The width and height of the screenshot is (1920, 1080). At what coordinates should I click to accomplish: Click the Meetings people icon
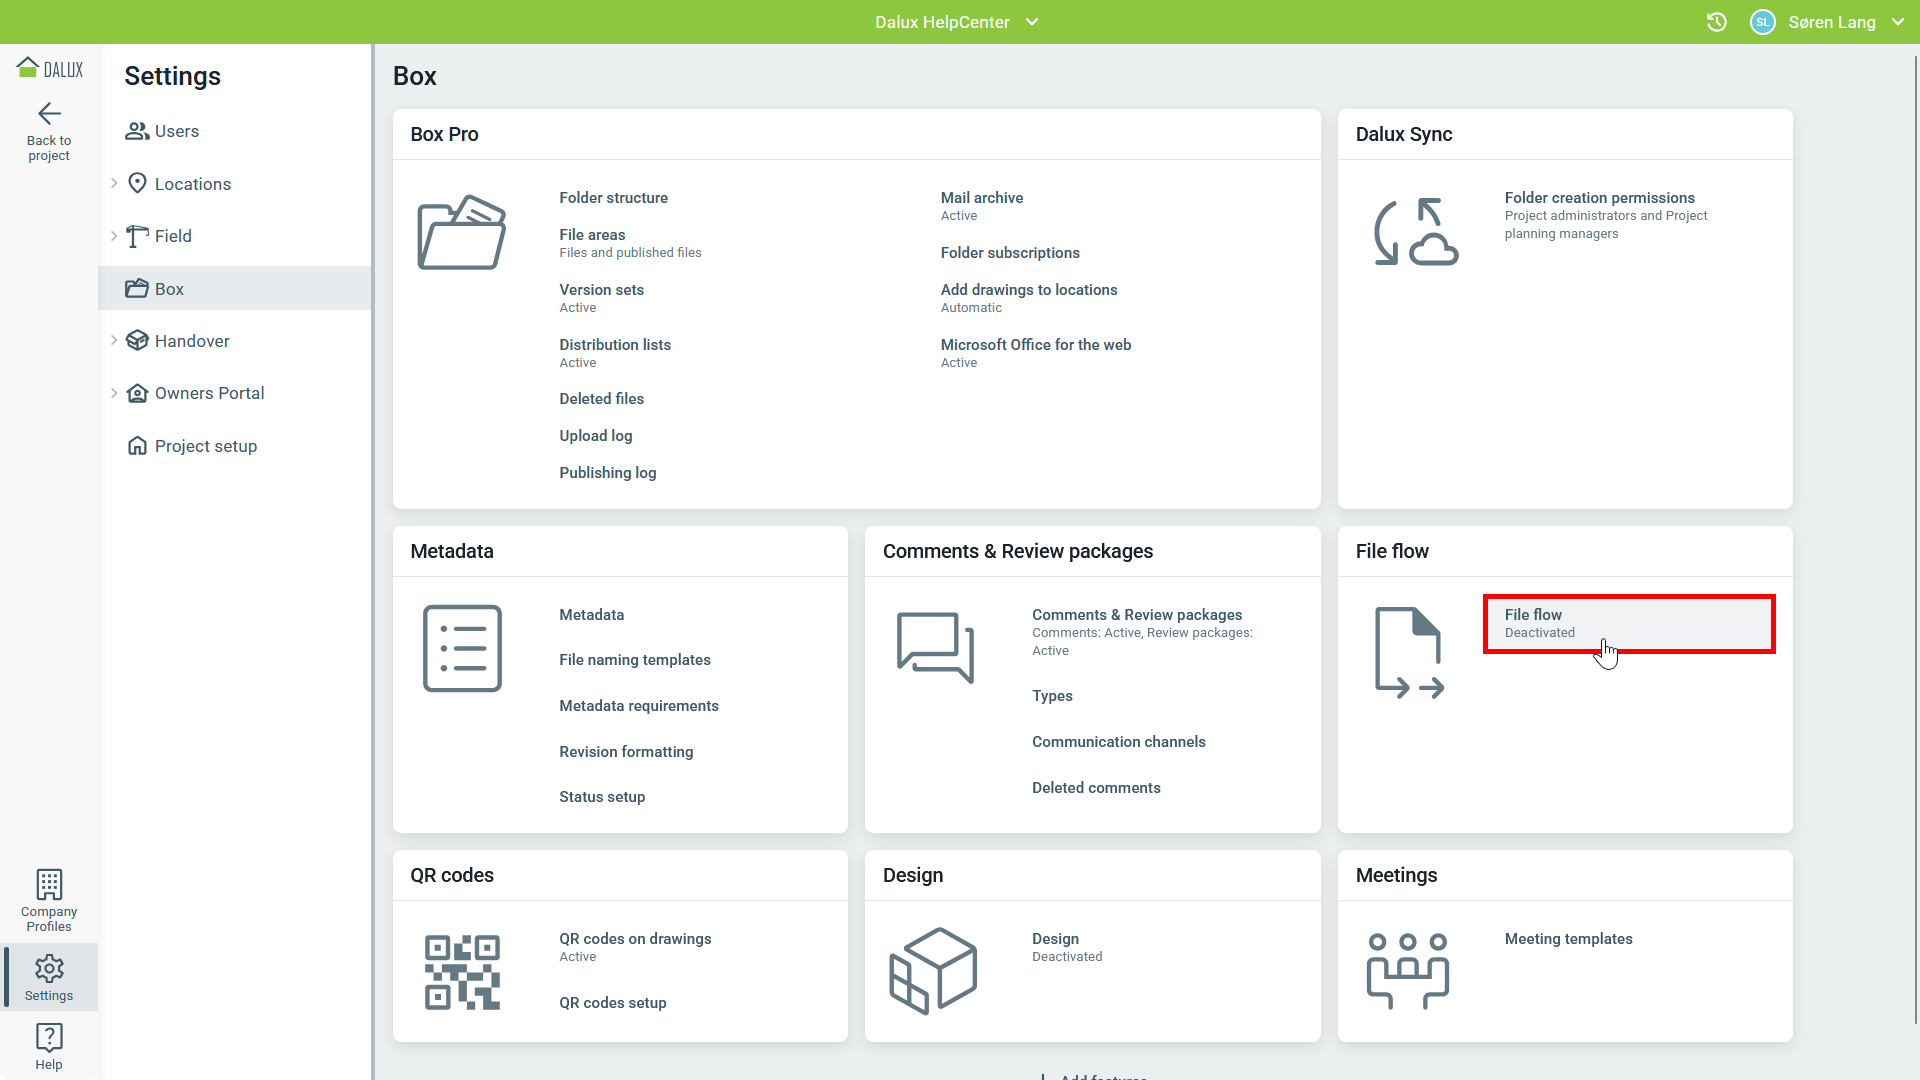coord(1407,970)
